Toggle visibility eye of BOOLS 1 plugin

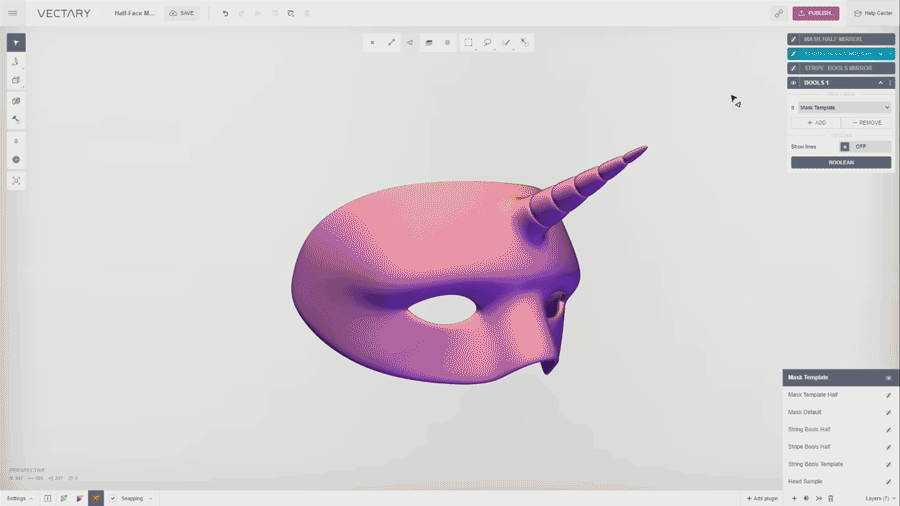pos(794,83)
